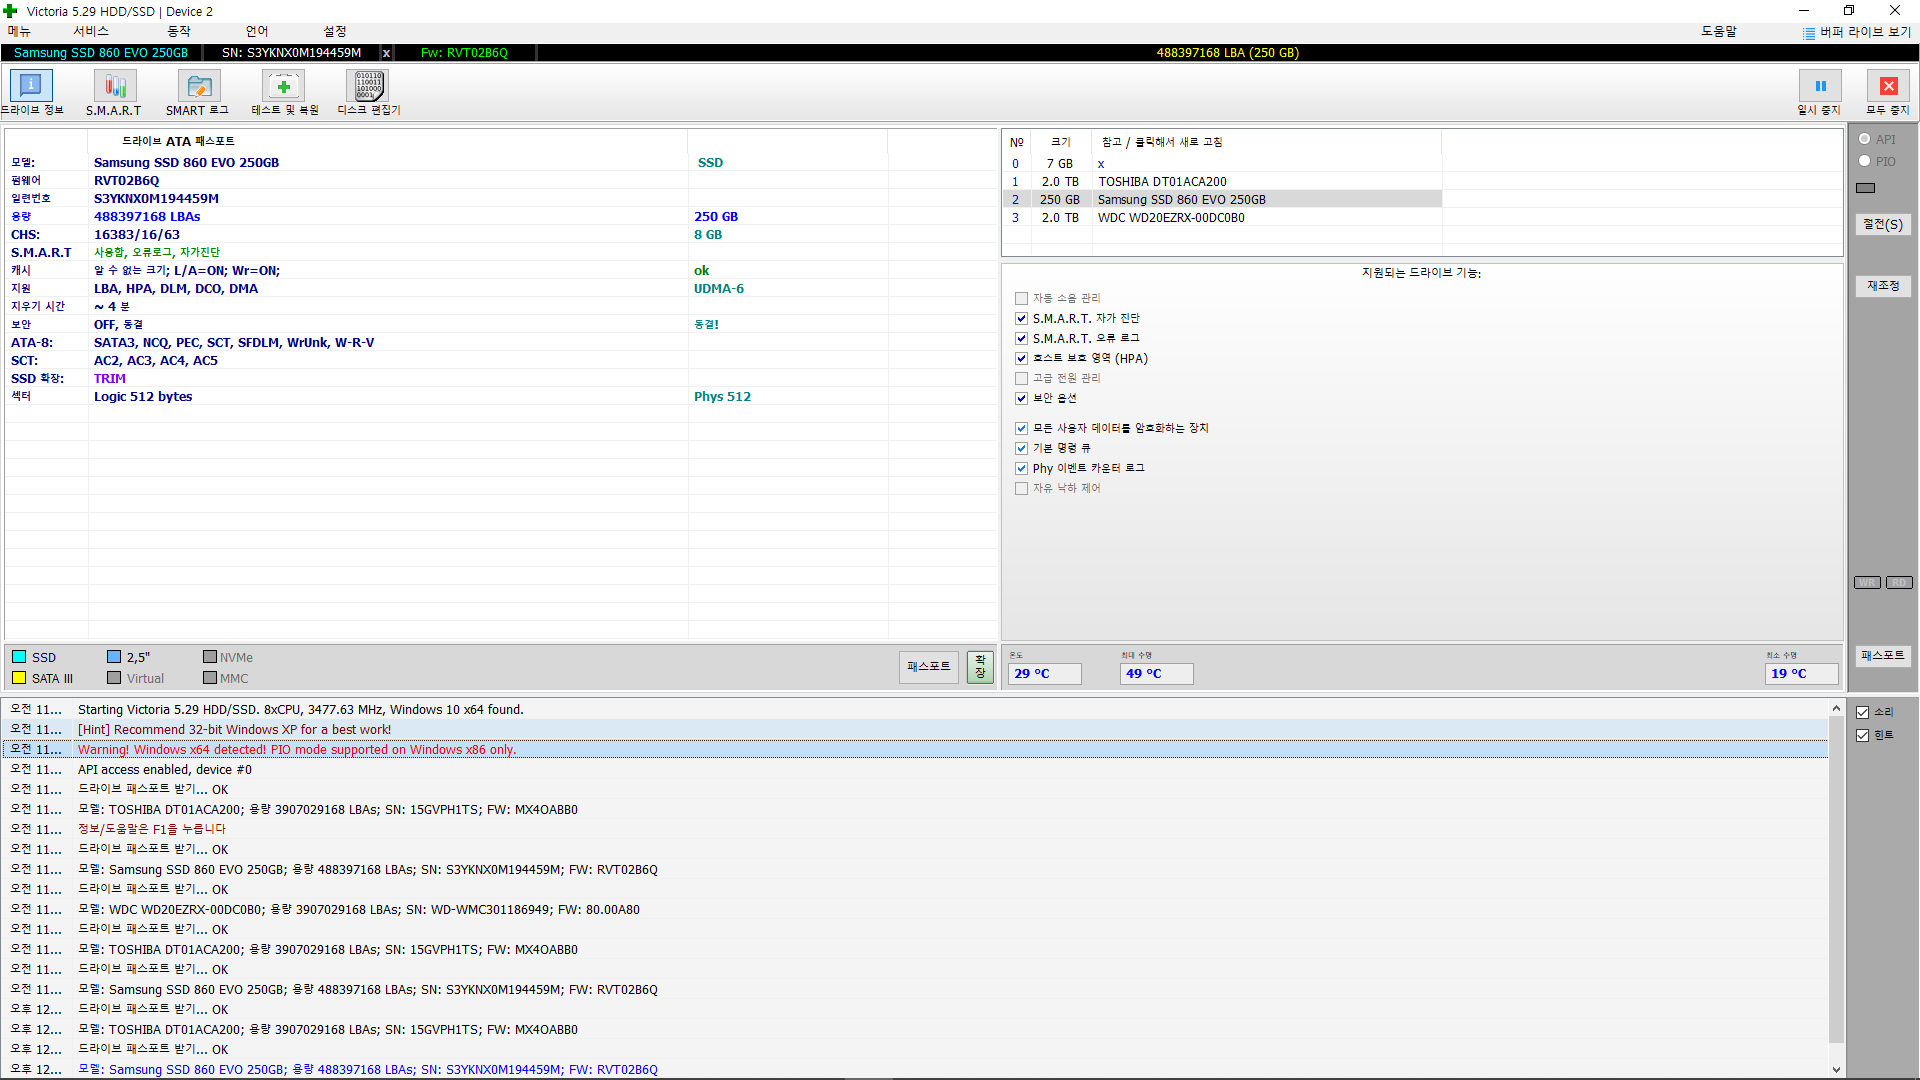The width and height of the screenshot is (1920, 1080).
Task: Click 패스포트 button below drive info
Action: (x=928, y=667)
